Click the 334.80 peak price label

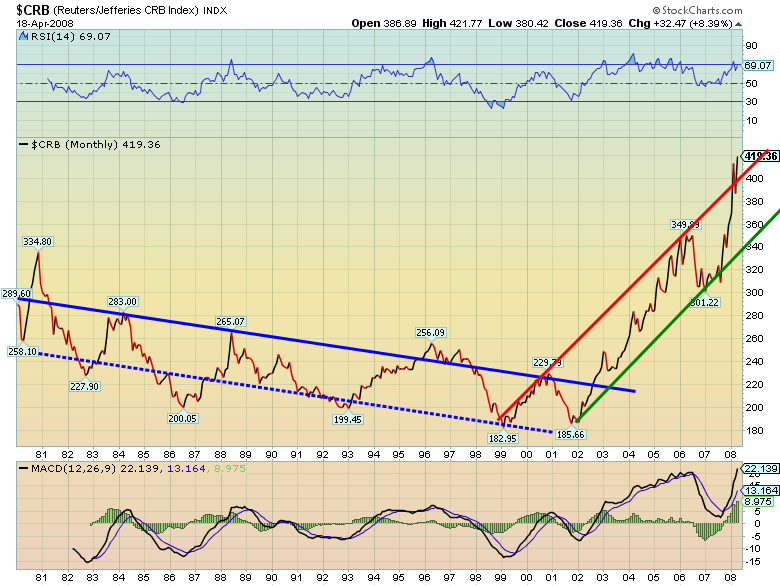pyautogui.click(x=37, y=242)
